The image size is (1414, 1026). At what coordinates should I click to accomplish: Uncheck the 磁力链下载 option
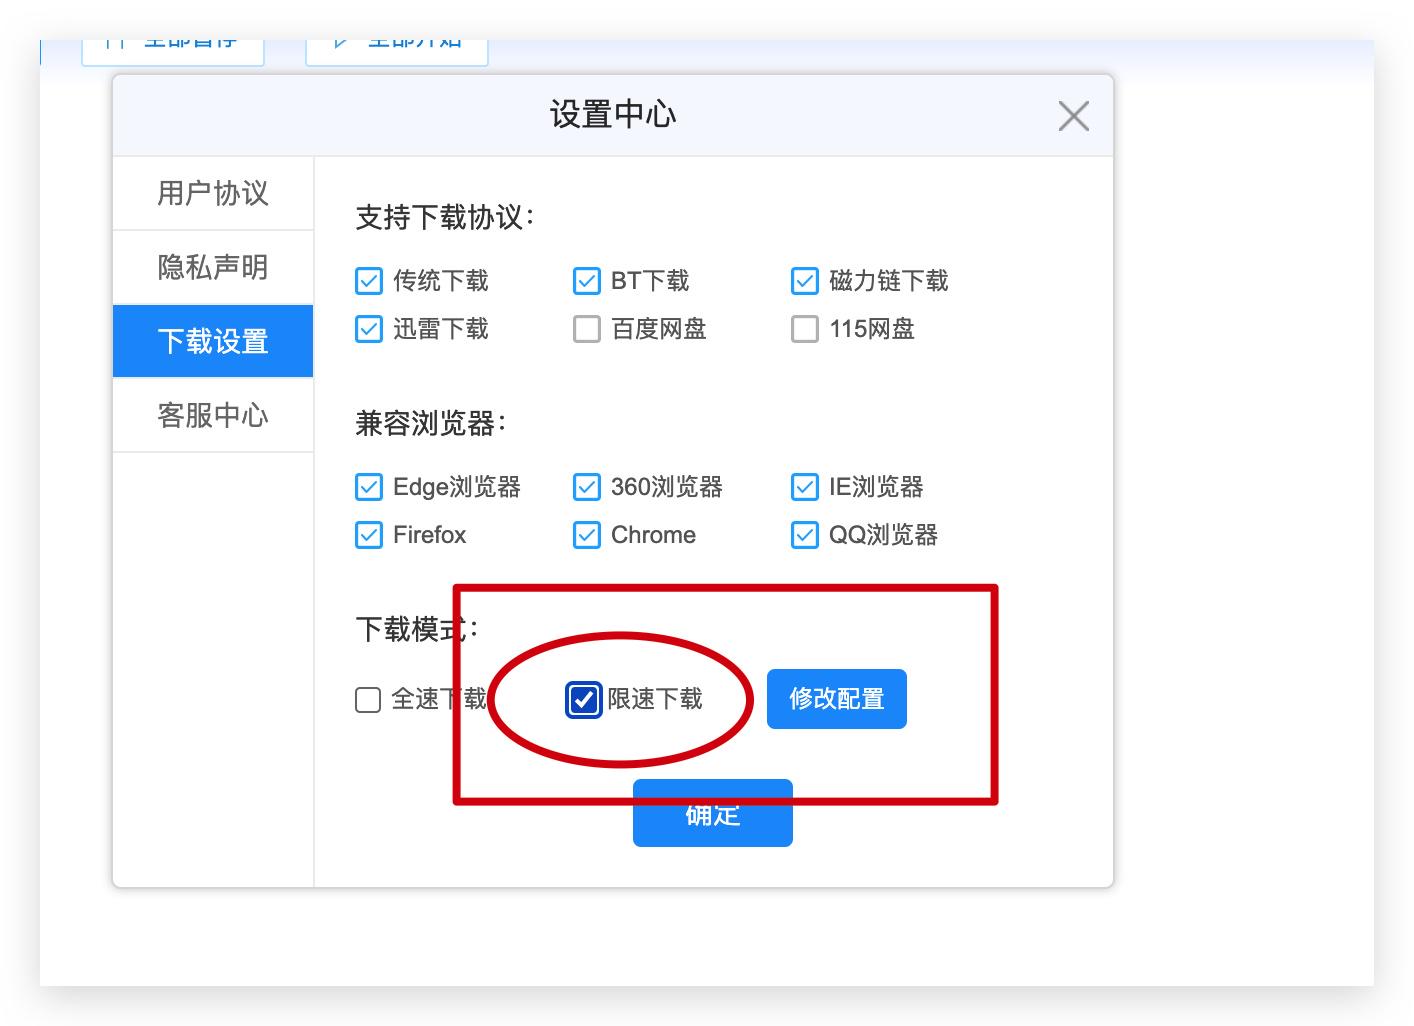click(x=804, y=281)
